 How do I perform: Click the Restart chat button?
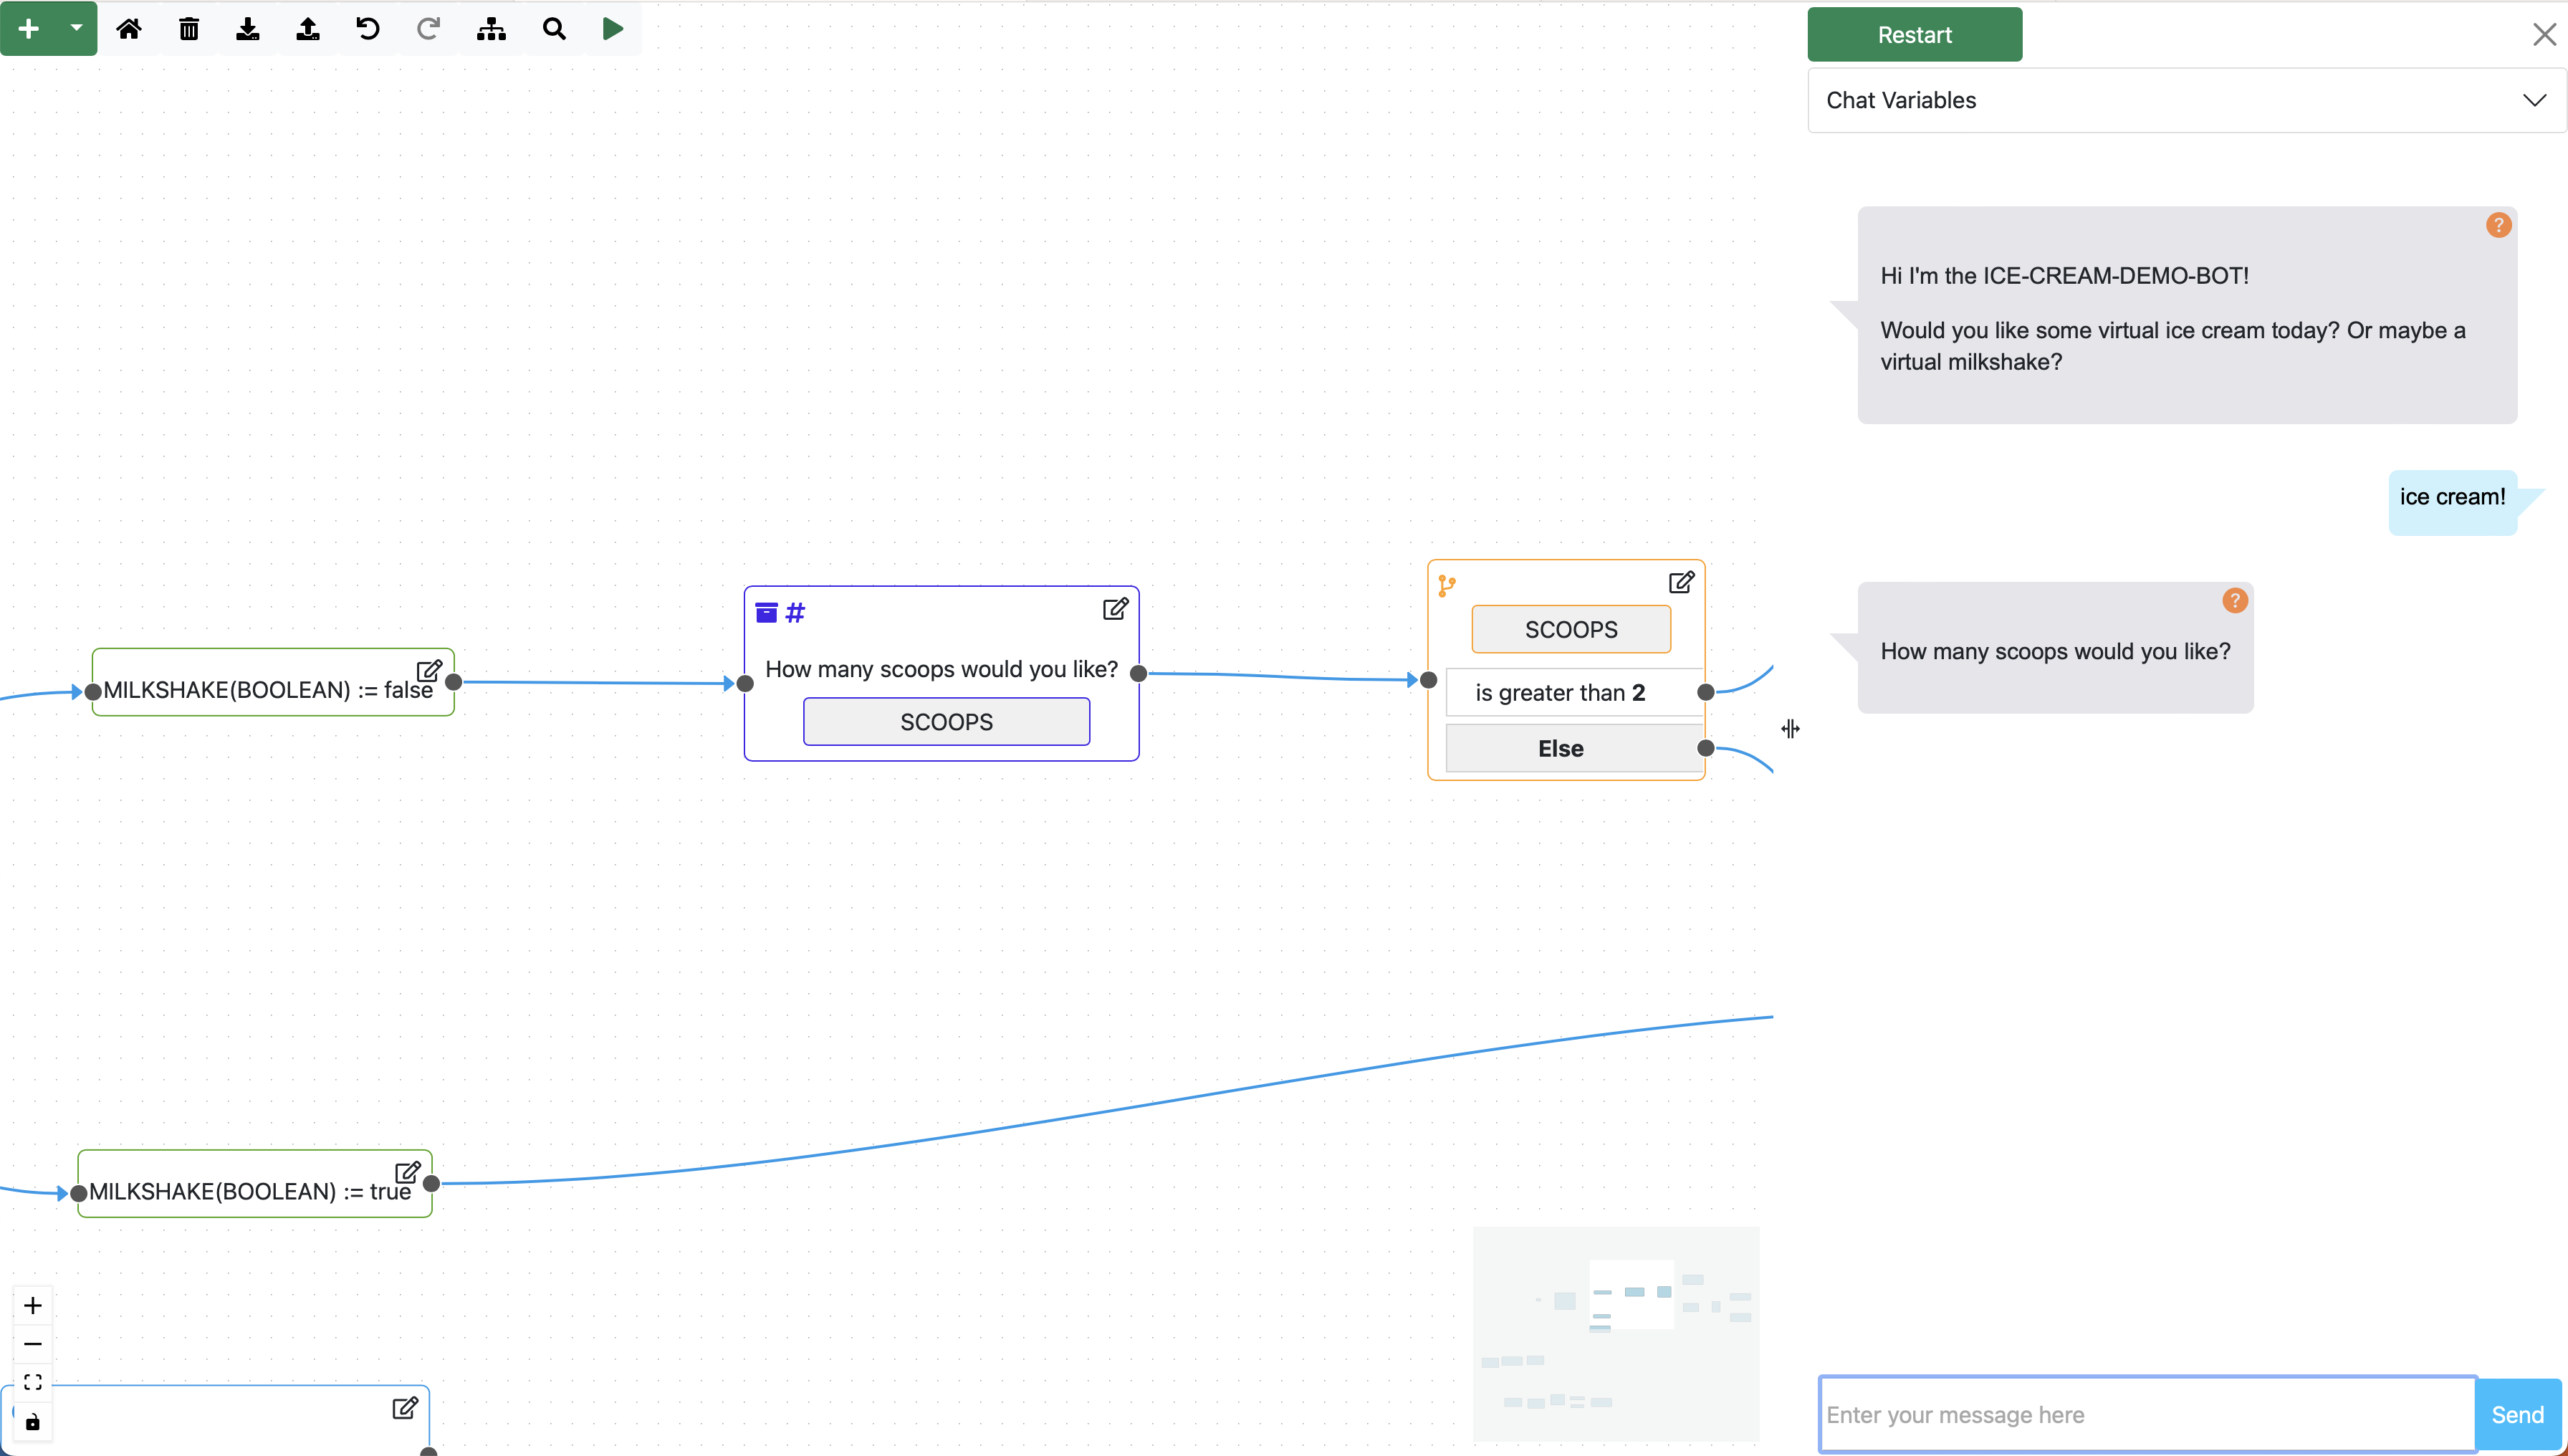click(1914, 35)
